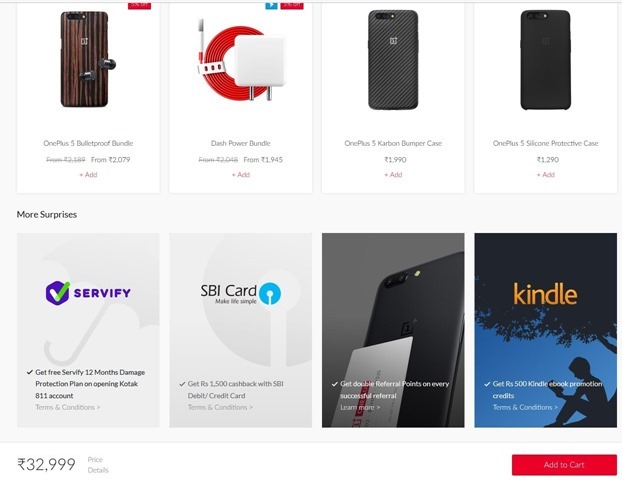Viewport: 622px width, 480px height.
Task: Open the Dash Power Bundle product image
Action: coord(240,60)
